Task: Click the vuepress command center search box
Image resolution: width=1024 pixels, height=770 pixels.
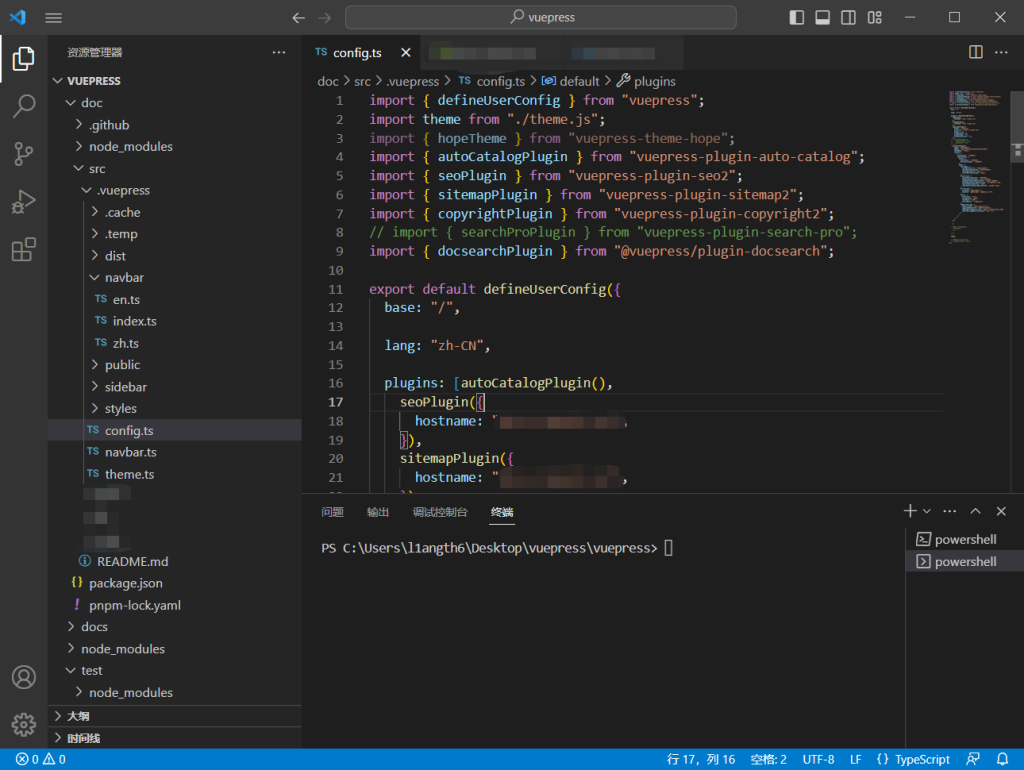Action: [x=541, y=18]
